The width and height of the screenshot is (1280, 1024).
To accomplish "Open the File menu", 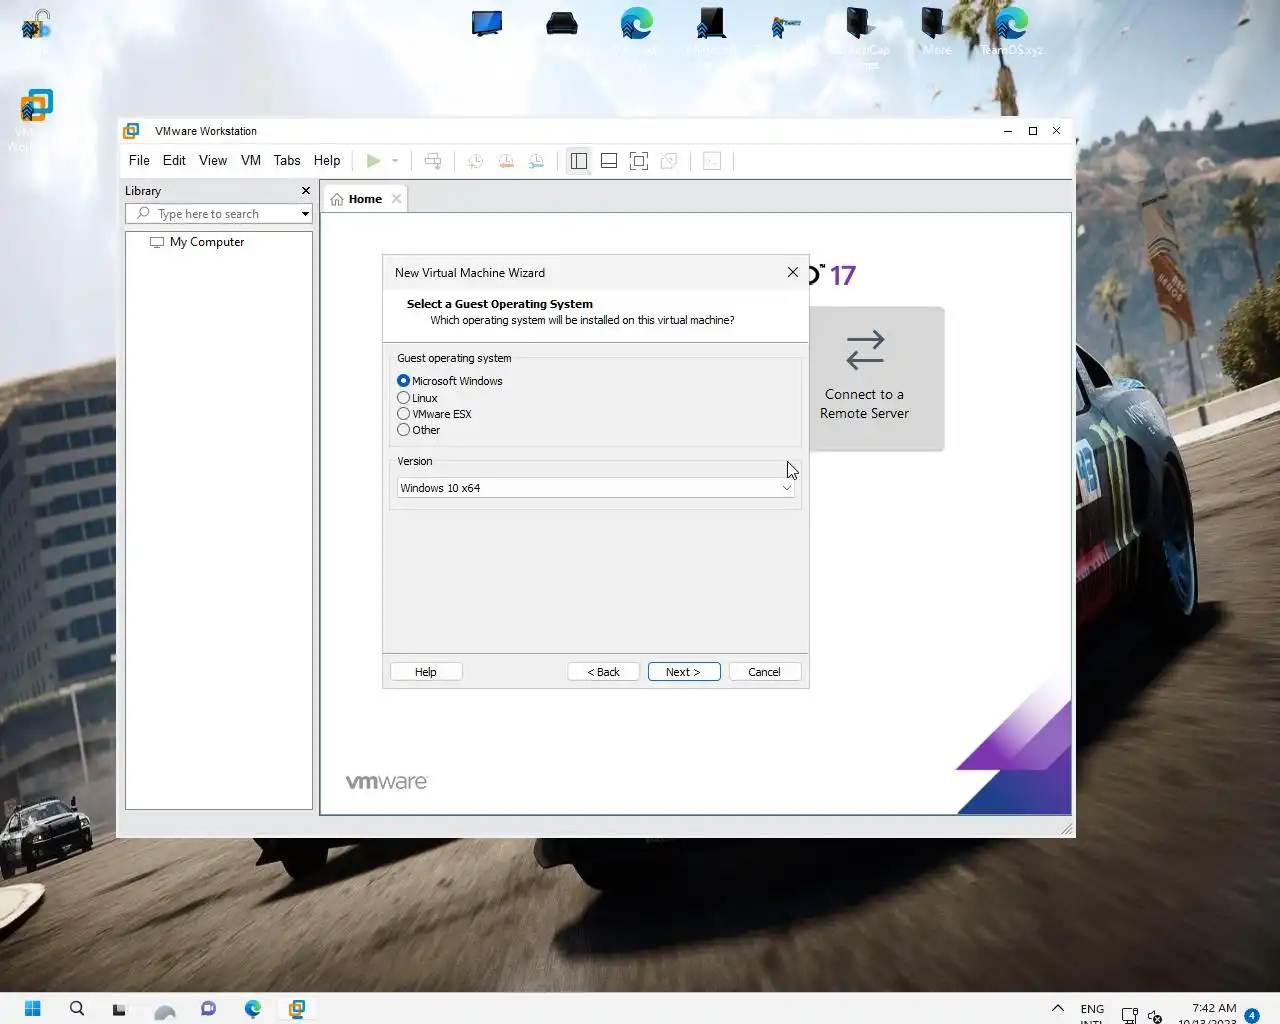I will 139,161.
